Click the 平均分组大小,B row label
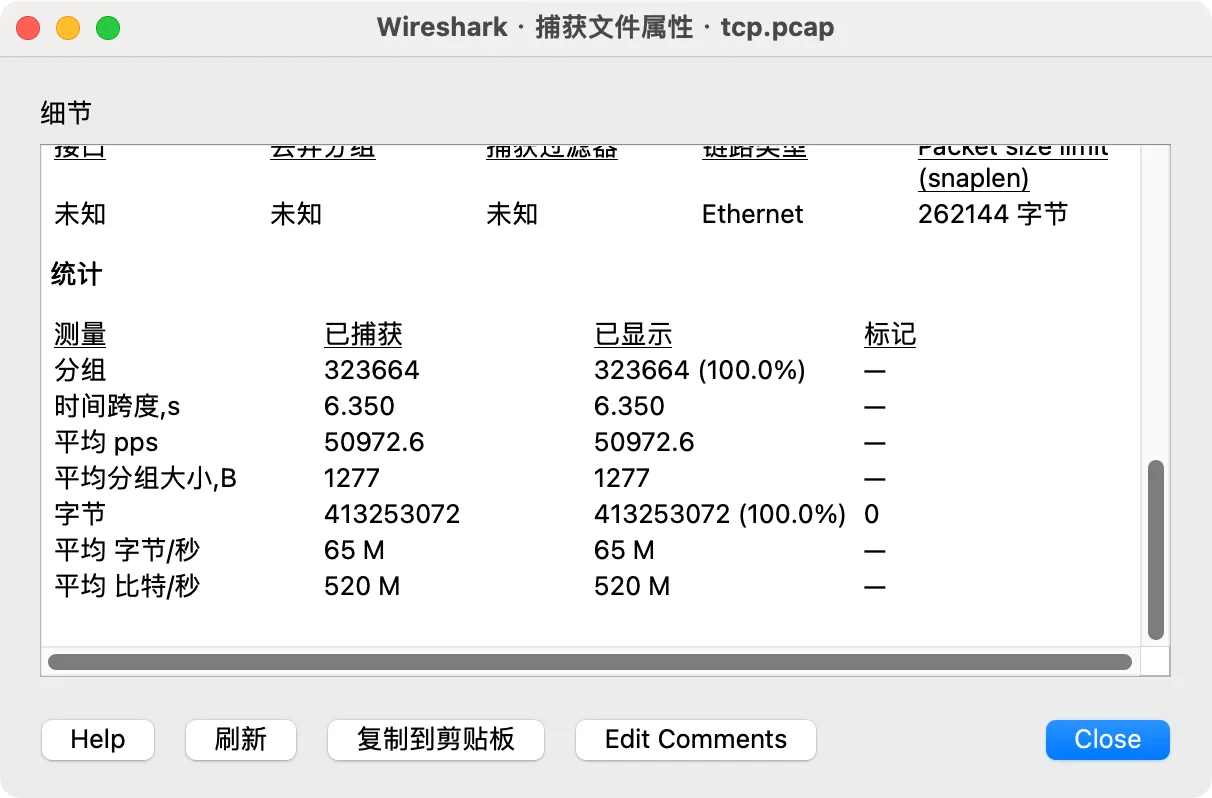The width and height of the screenshot is (1212, 798). [145, 478]
